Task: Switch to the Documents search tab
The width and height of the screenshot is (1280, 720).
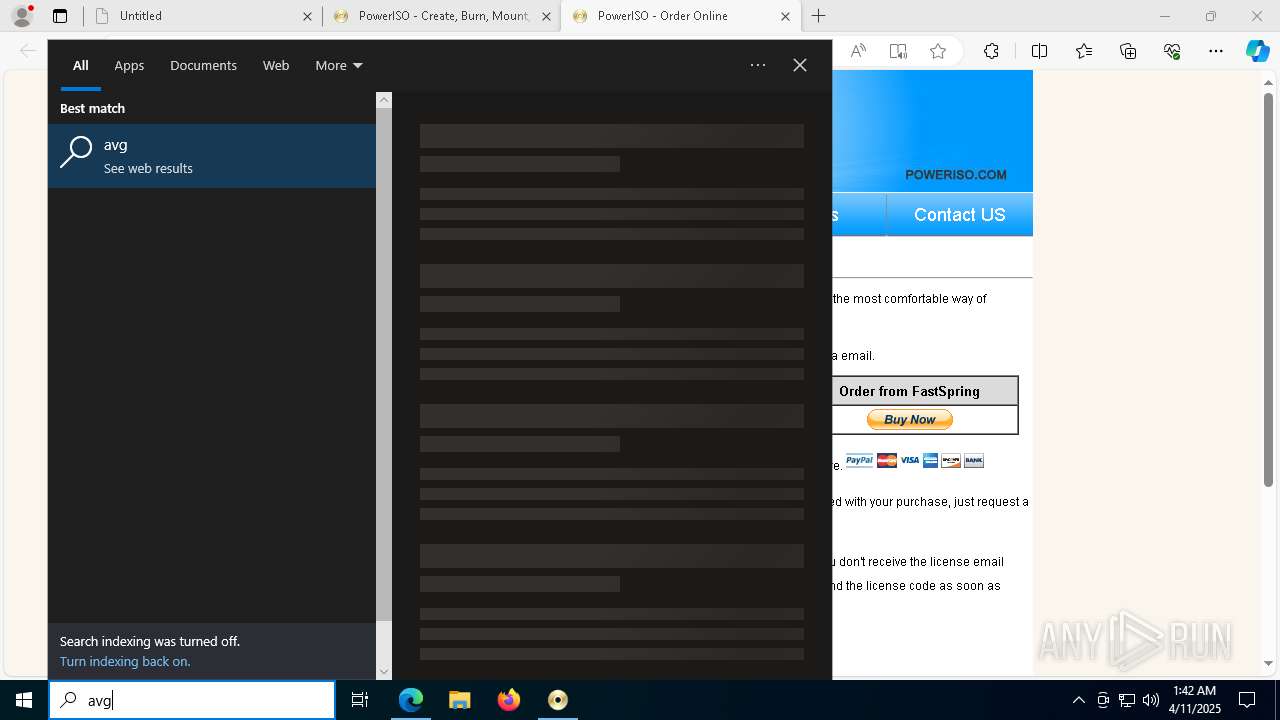Action: point(203,65)
